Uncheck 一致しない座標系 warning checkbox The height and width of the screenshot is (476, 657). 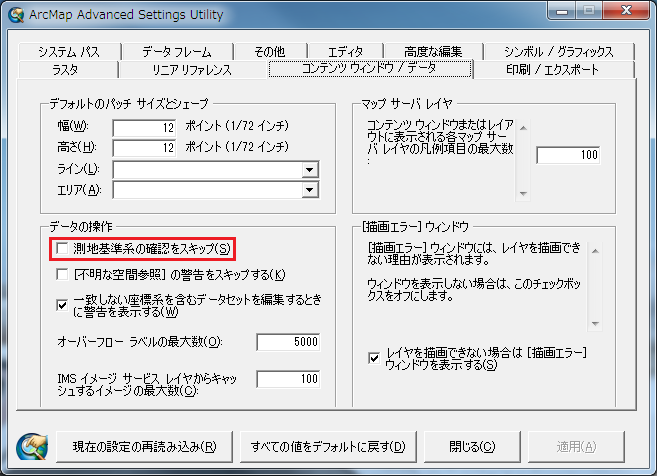62,305
